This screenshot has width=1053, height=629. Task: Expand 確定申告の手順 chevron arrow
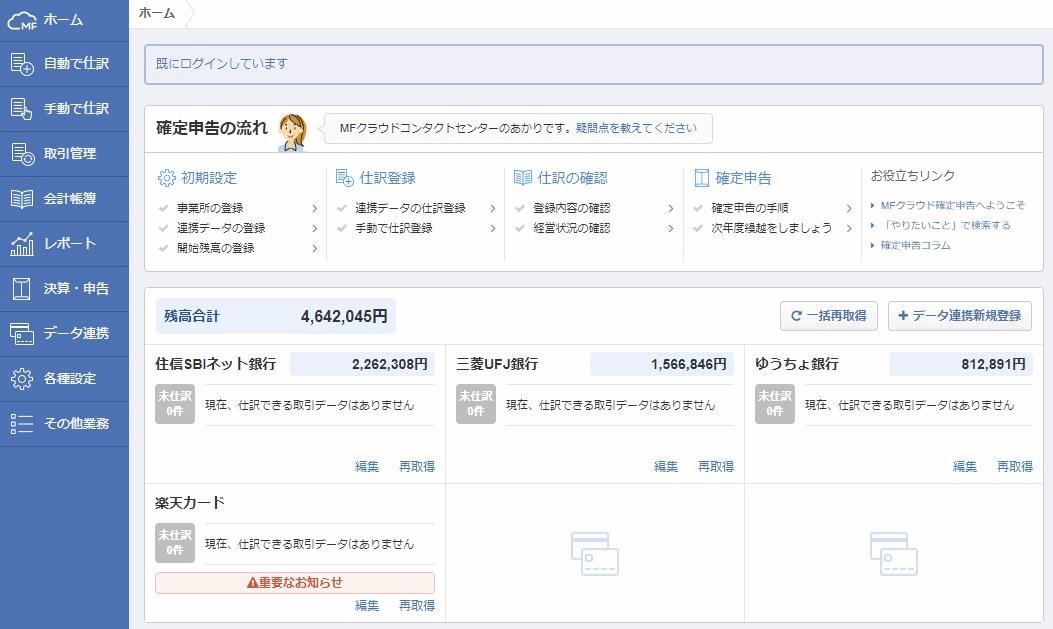click(x=848, y=209)
